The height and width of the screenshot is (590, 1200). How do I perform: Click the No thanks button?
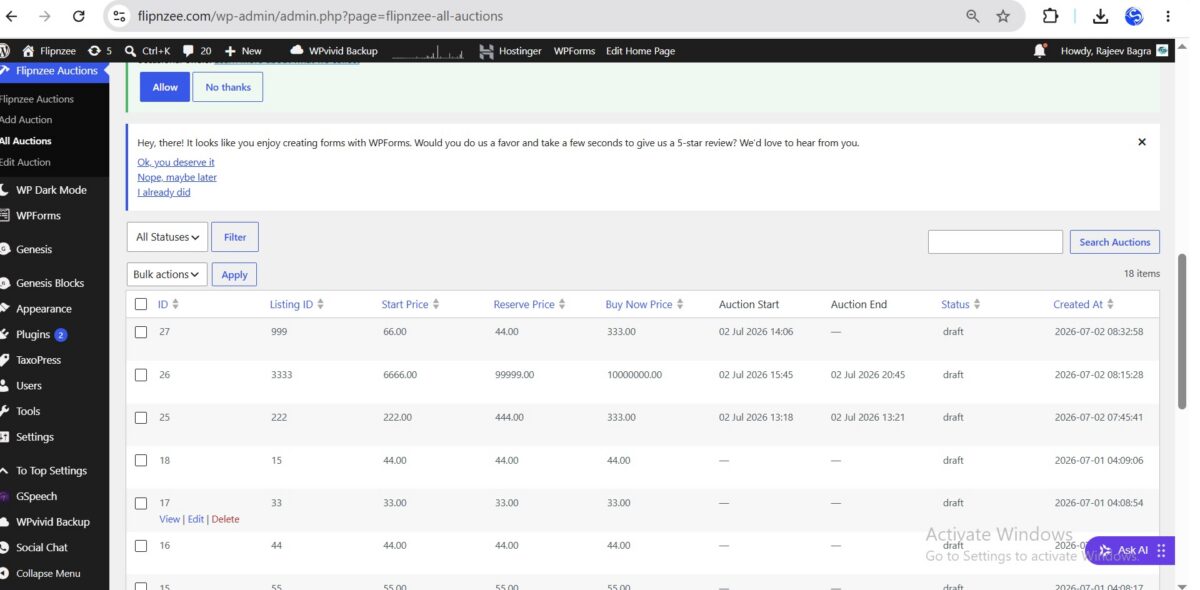(x=228, y=87)
